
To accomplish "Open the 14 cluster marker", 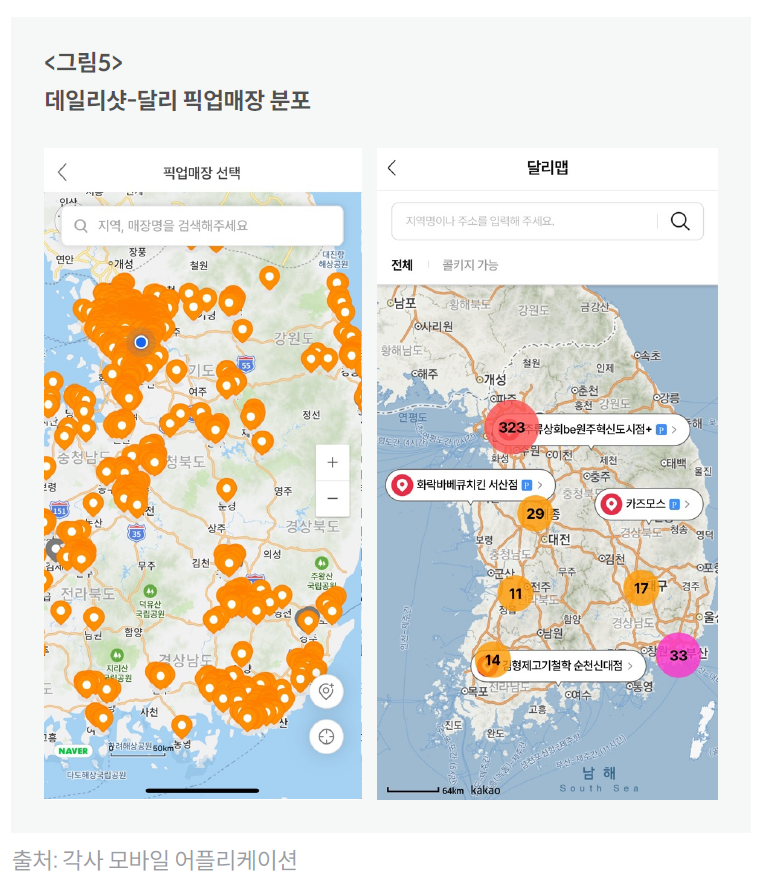I will 492,660.
